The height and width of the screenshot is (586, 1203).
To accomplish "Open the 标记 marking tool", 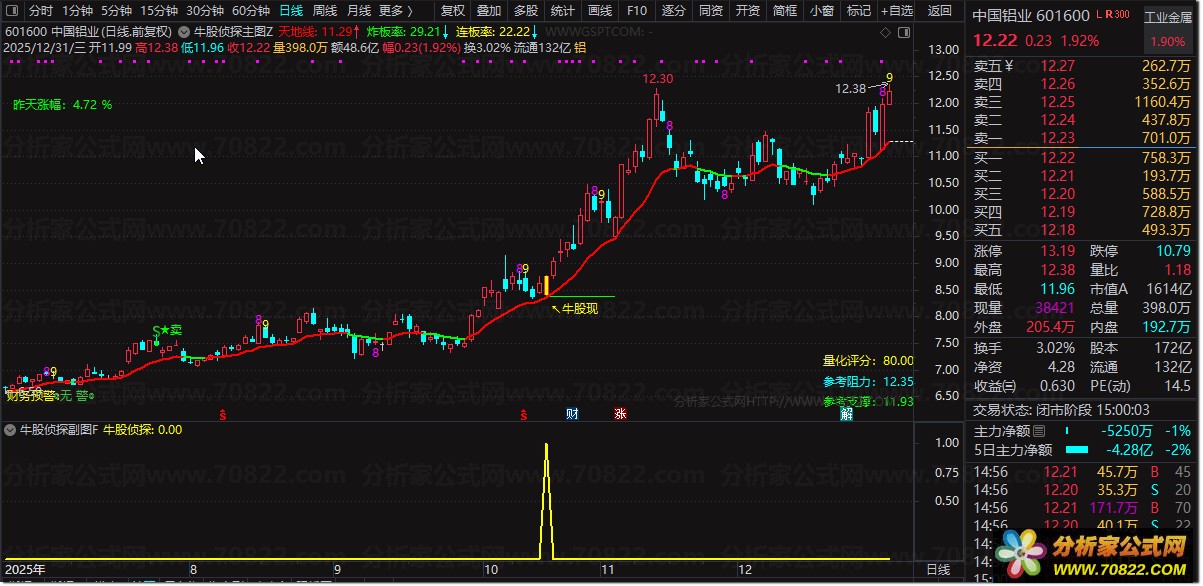I will (859, 11).
